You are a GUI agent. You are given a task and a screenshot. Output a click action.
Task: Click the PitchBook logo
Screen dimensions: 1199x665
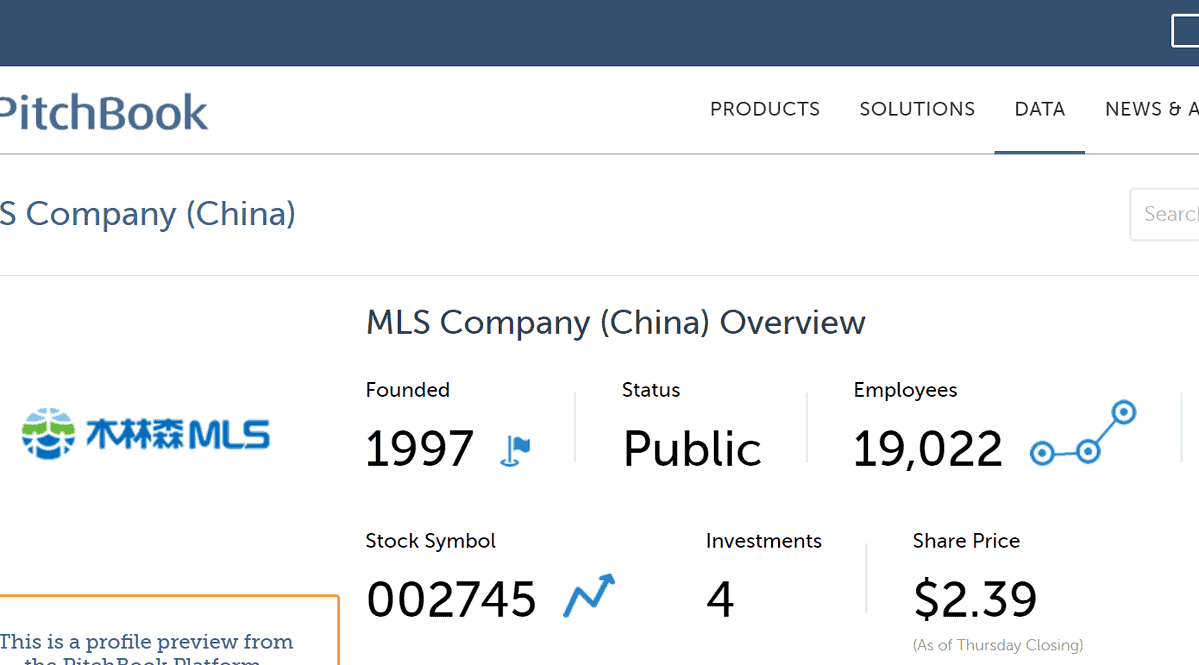point(104,112)
